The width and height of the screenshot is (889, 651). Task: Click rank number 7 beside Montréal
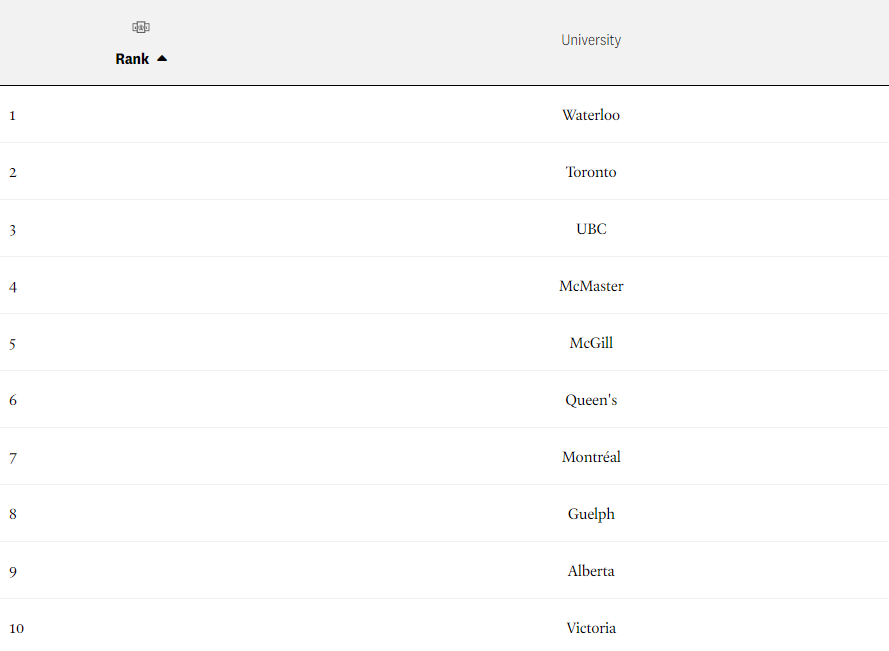[13, 457]
